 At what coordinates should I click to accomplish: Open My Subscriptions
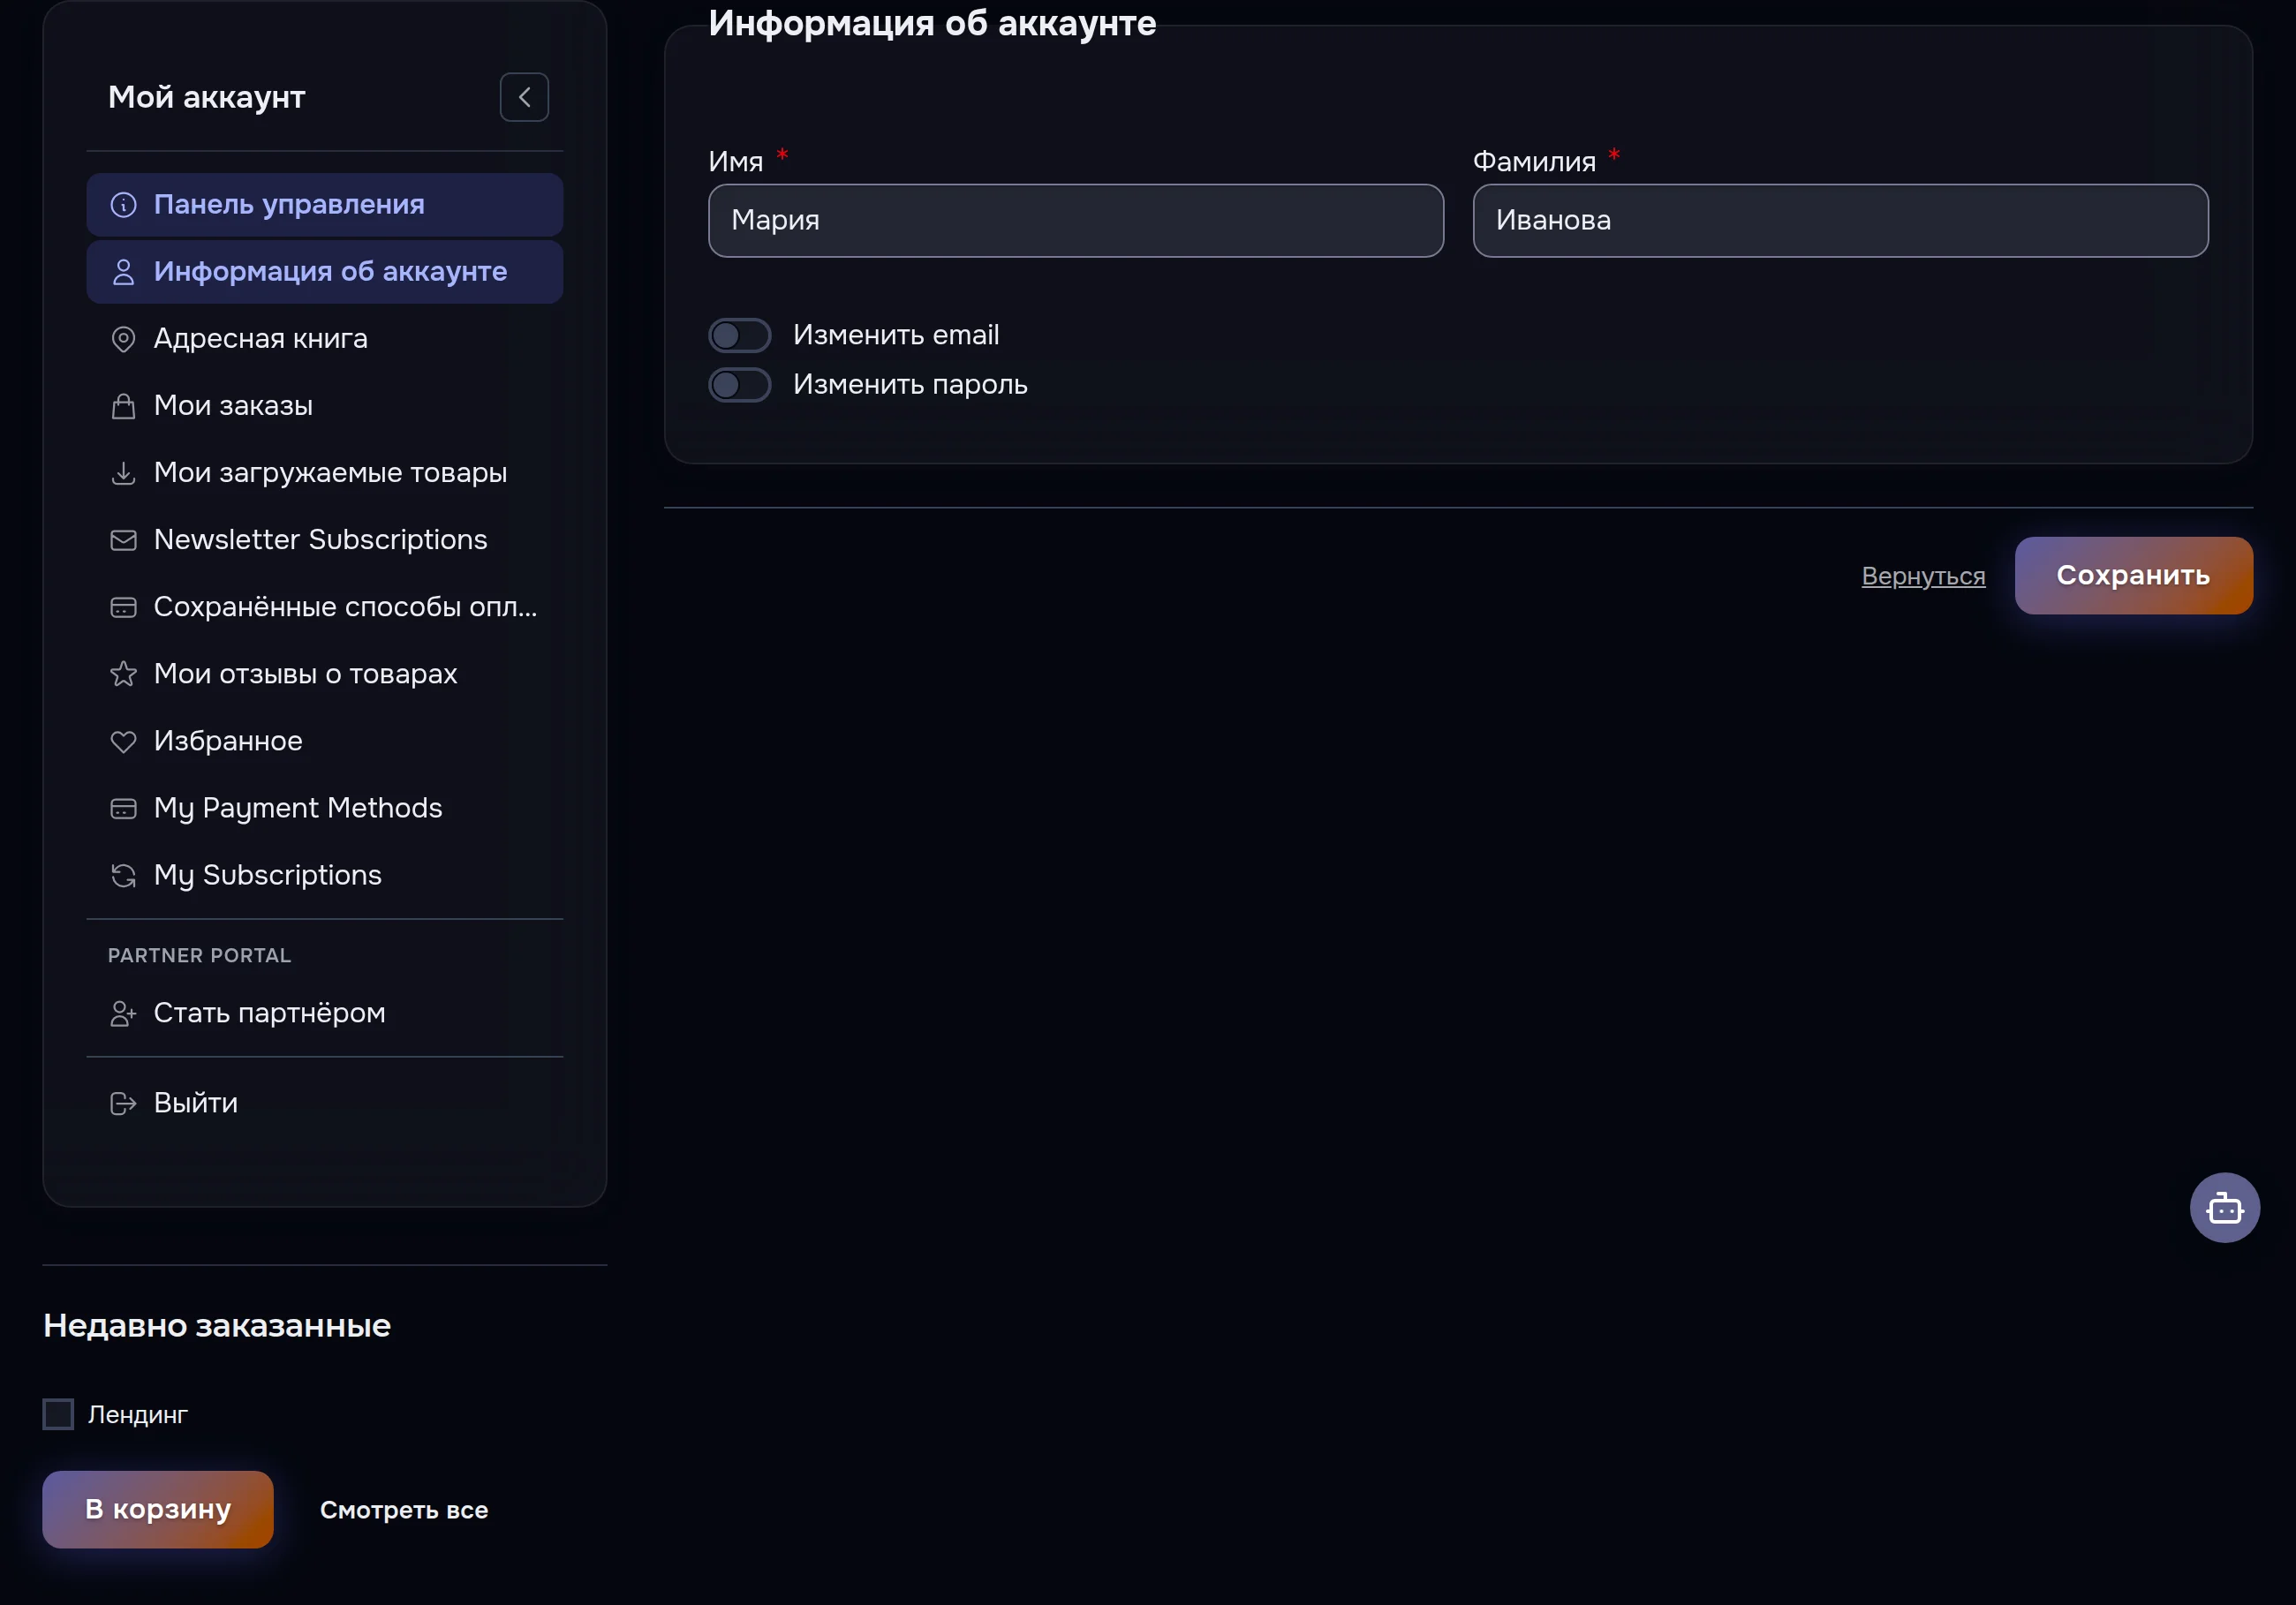pyautogui.click(x=325, y=875)
